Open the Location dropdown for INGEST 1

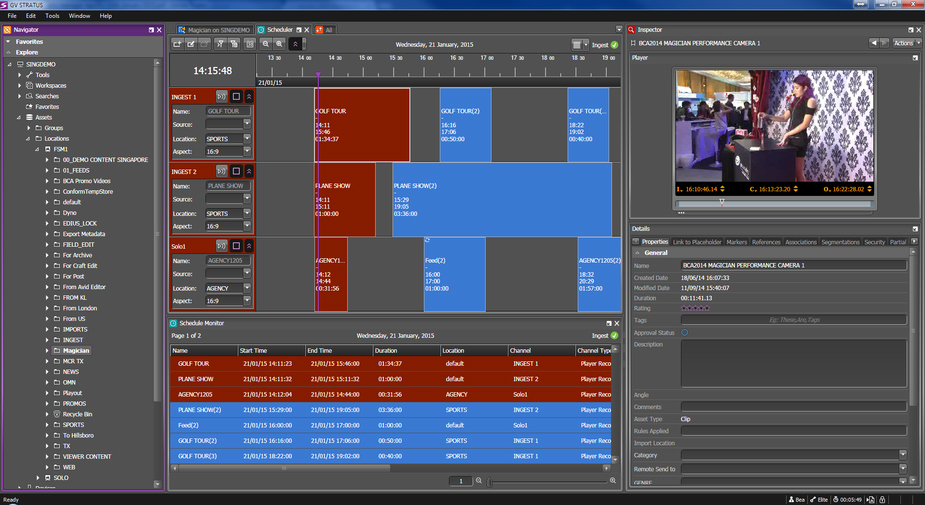[247, 139]
